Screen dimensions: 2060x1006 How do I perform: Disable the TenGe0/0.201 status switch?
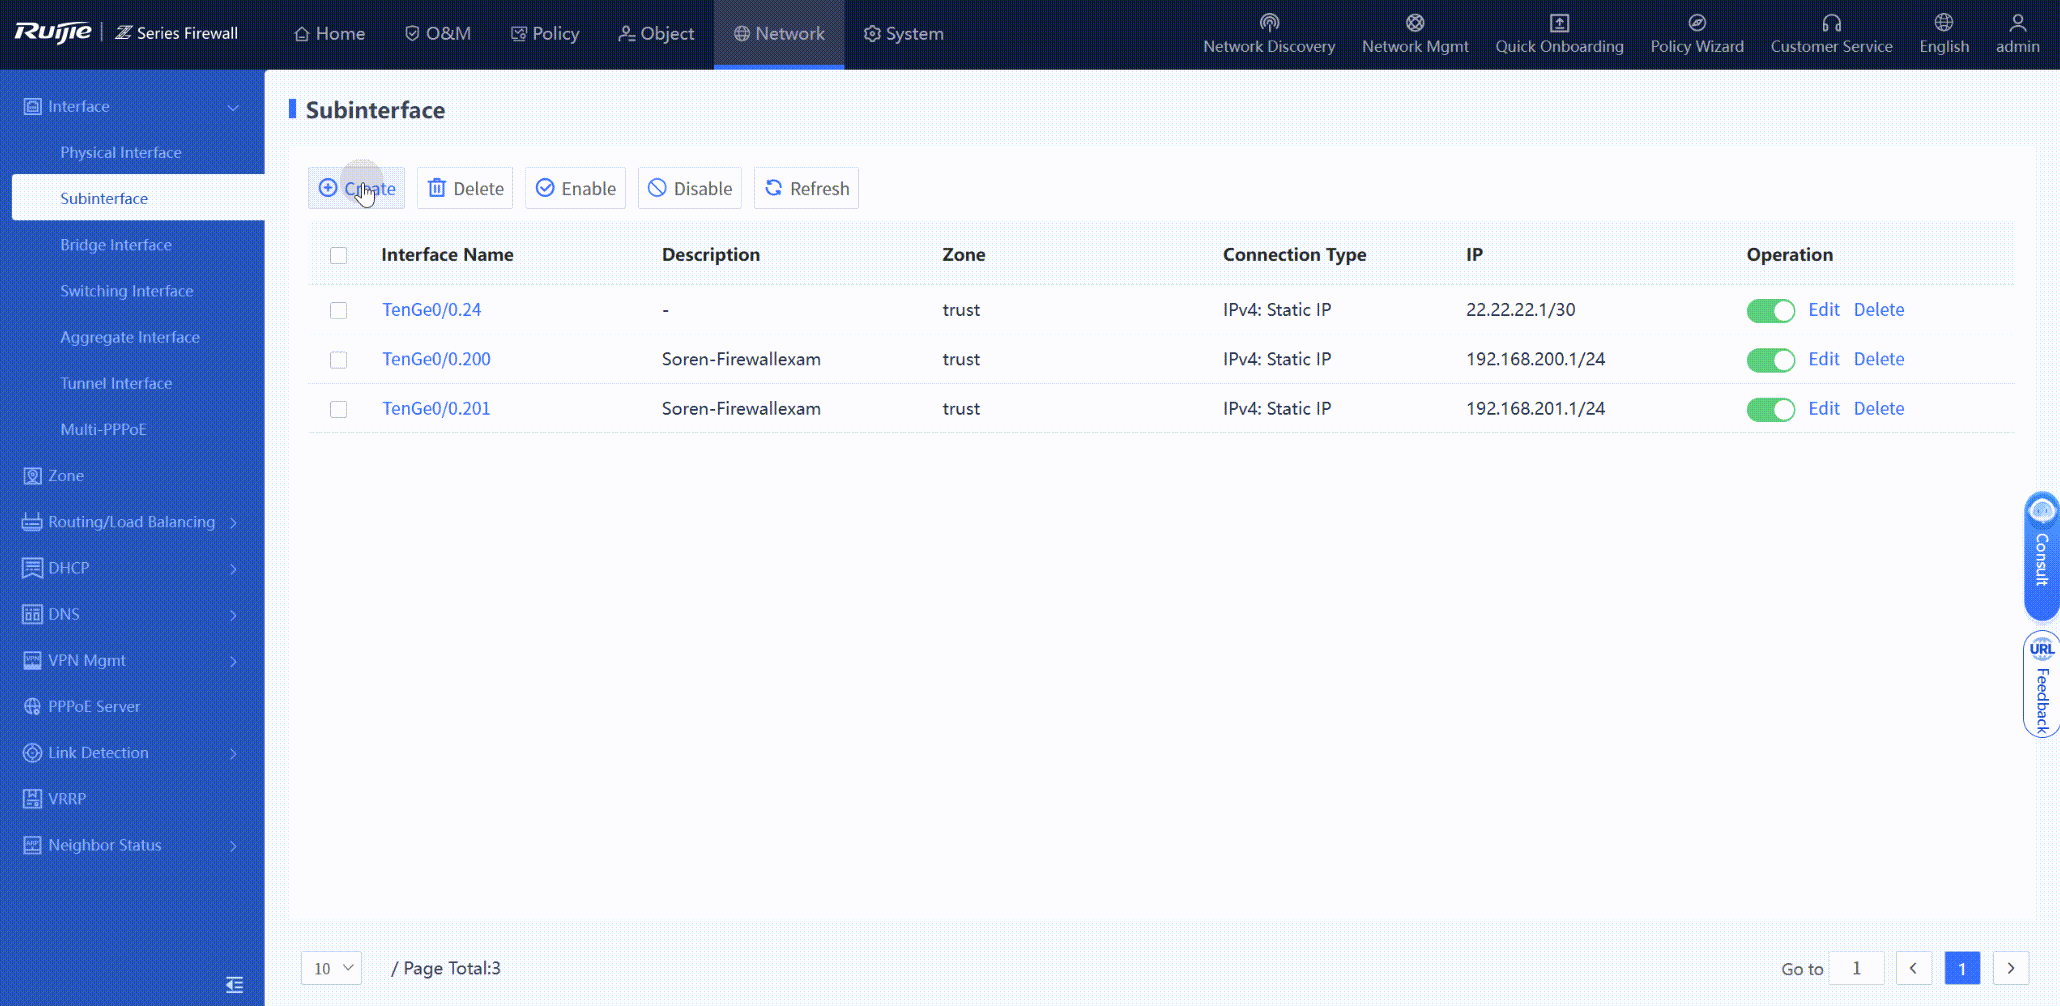coord(1770,410)
